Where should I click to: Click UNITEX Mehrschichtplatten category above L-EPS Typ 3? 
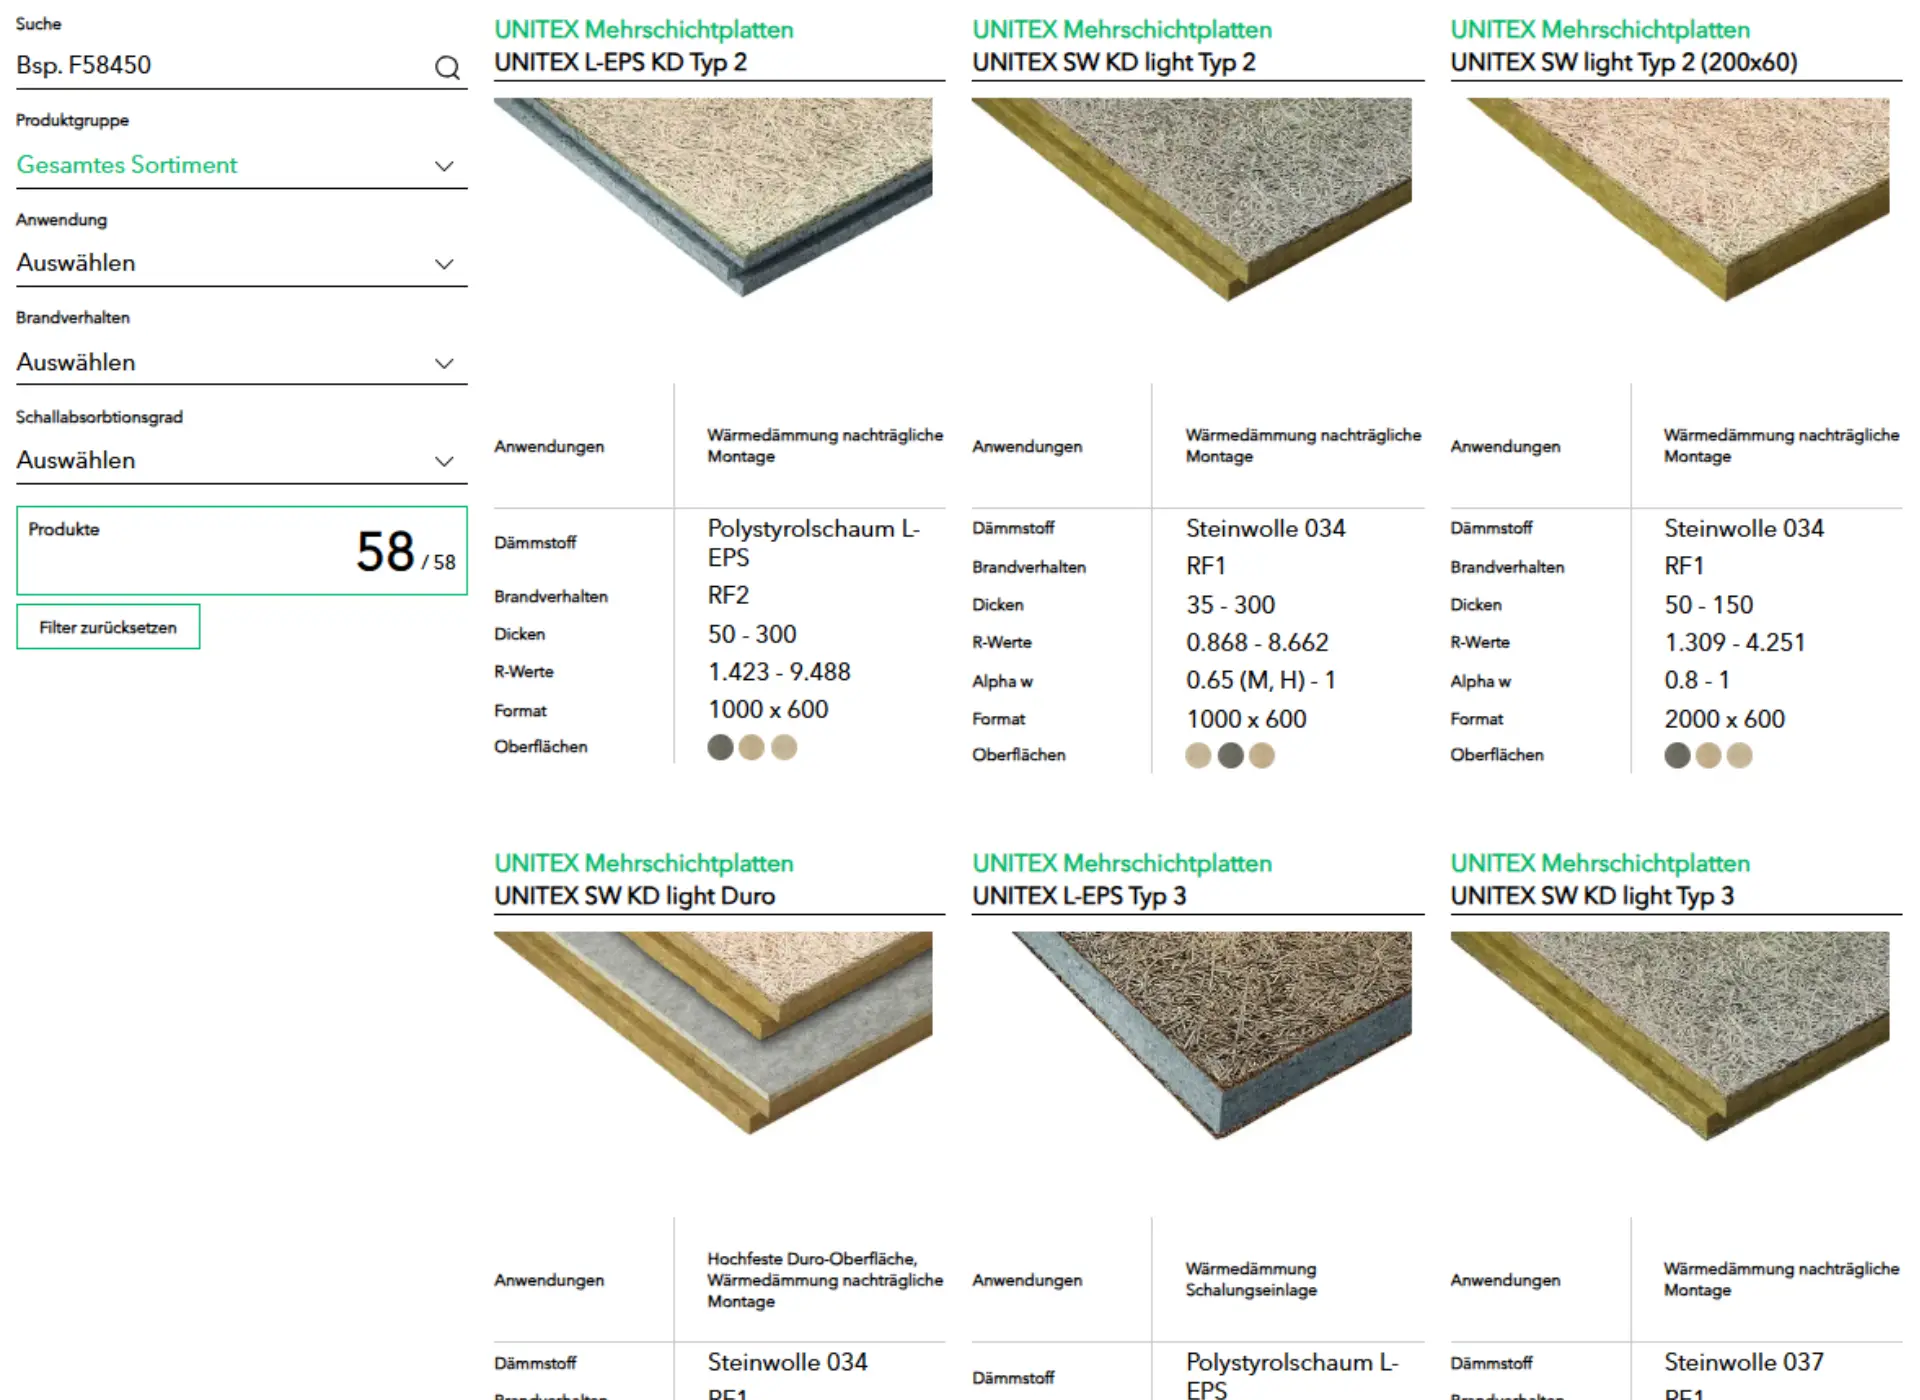(x=1122, y=863)
